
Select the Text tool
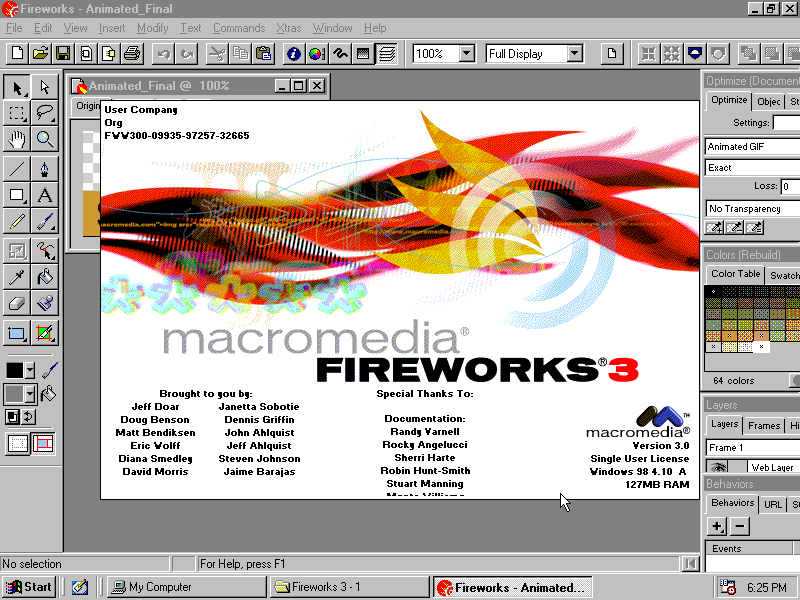[x=44, y=195]
